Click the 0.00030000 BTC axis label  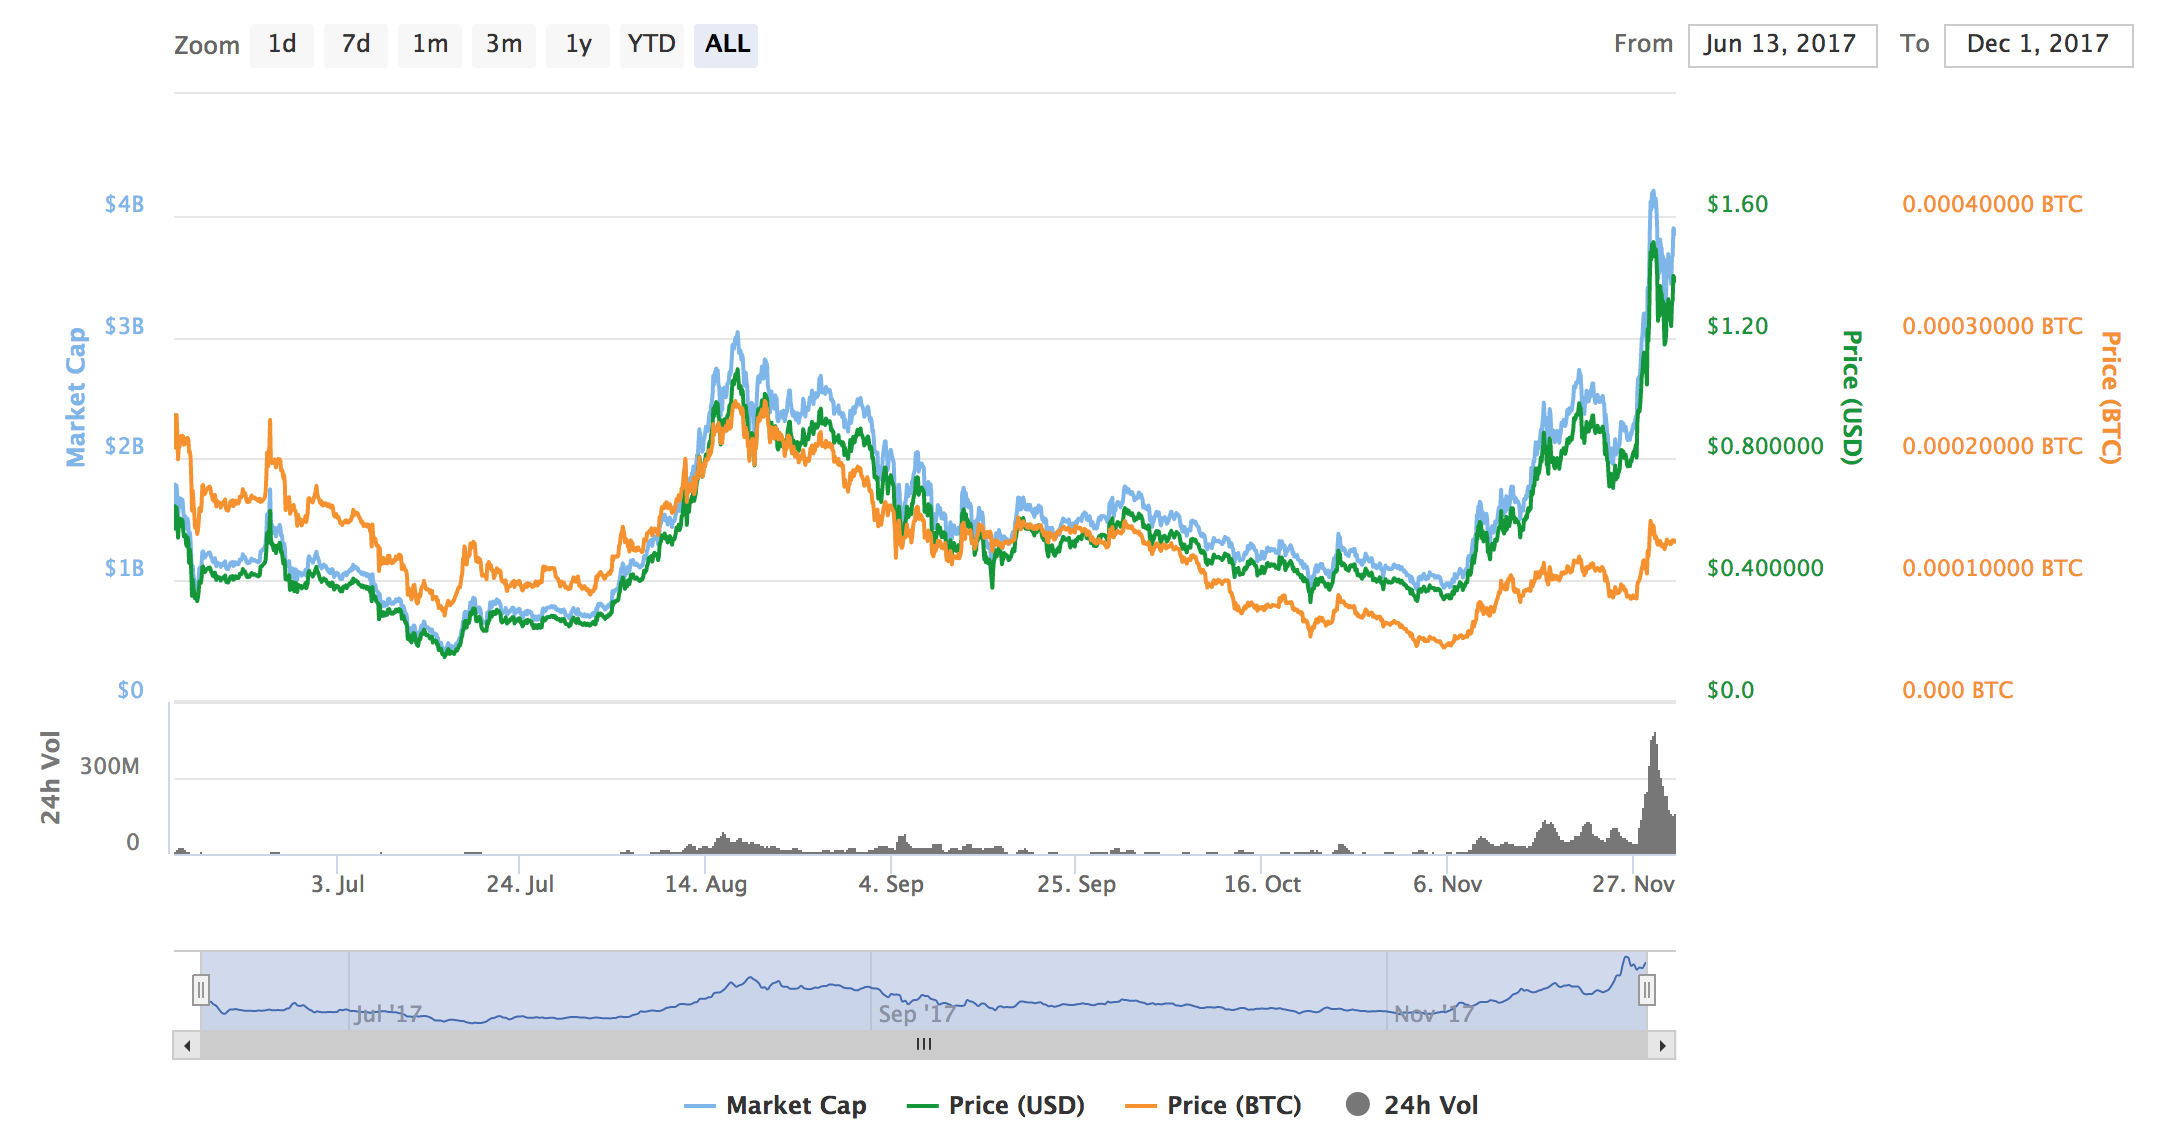click(1992, 327)
